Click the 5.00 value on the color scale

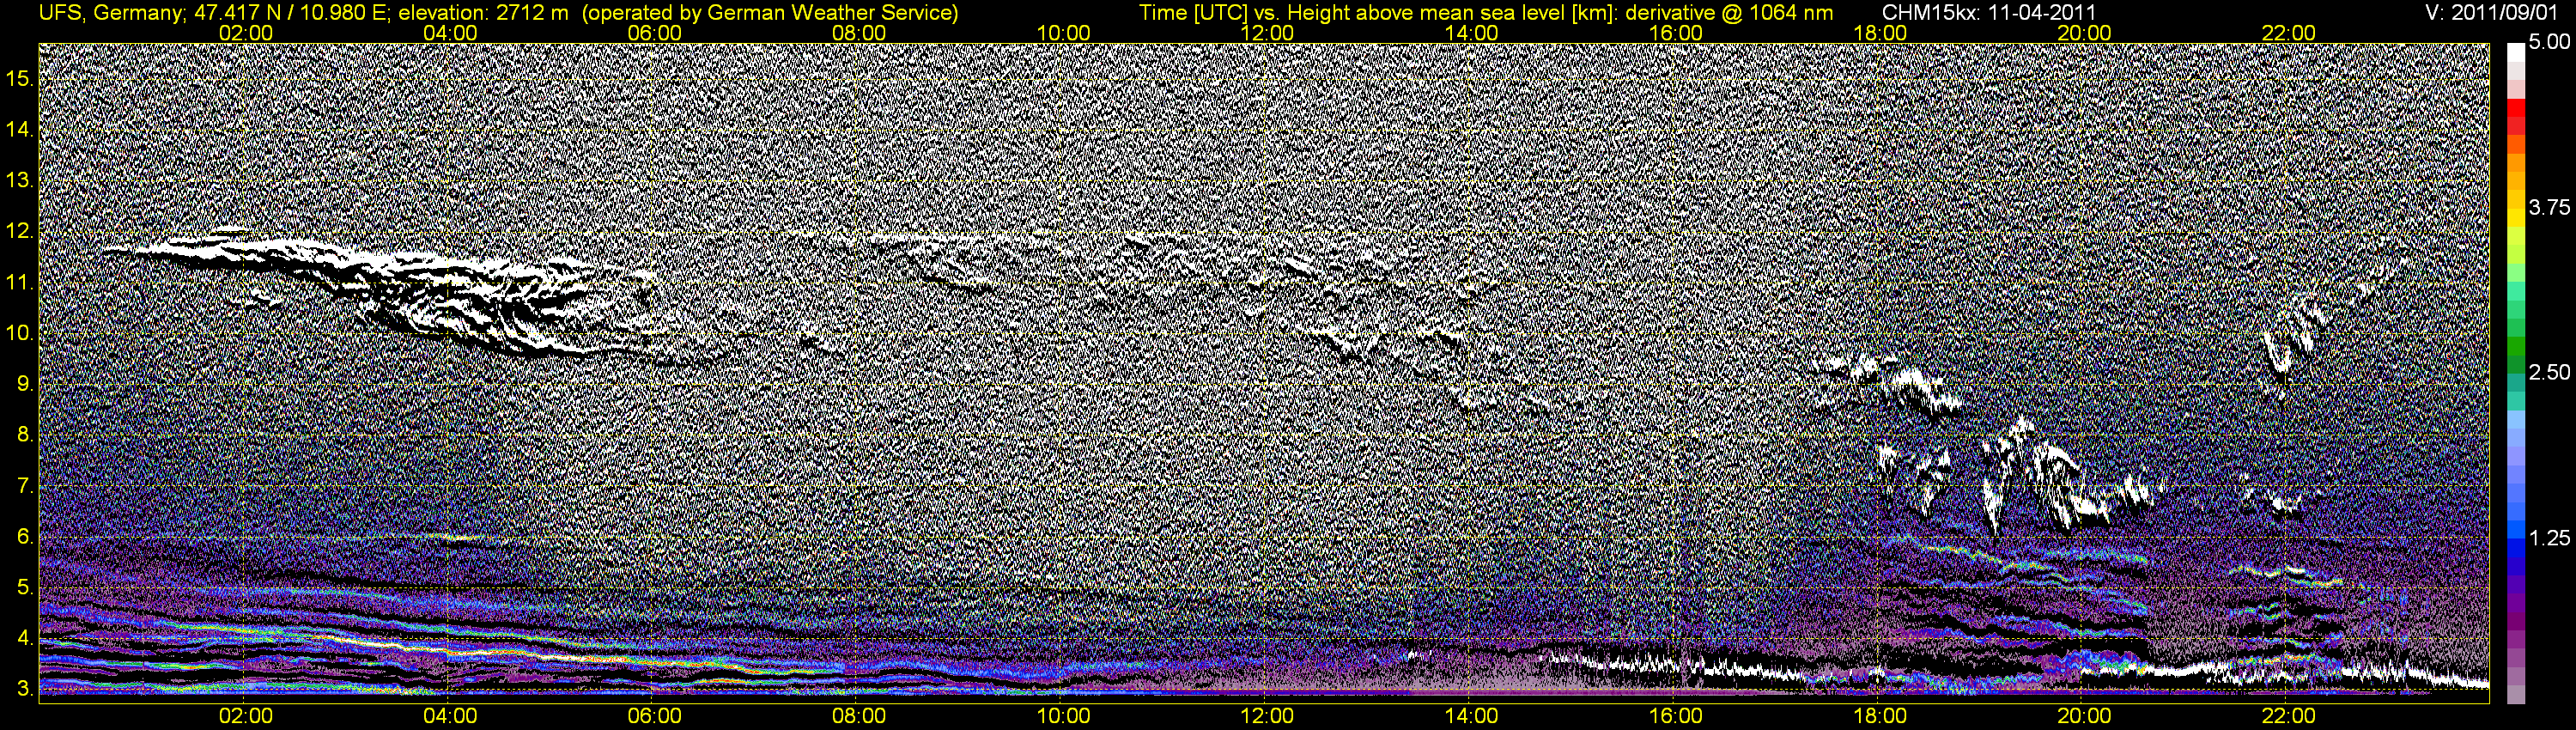pos(2550,42)
